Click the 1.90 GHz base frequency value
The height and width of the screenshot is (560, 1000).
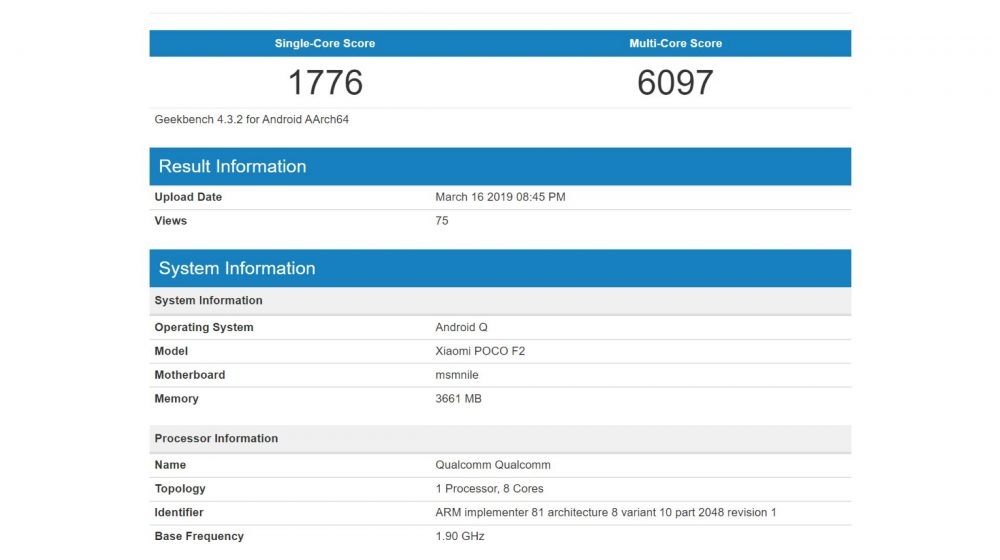click(x=459, y=537)
